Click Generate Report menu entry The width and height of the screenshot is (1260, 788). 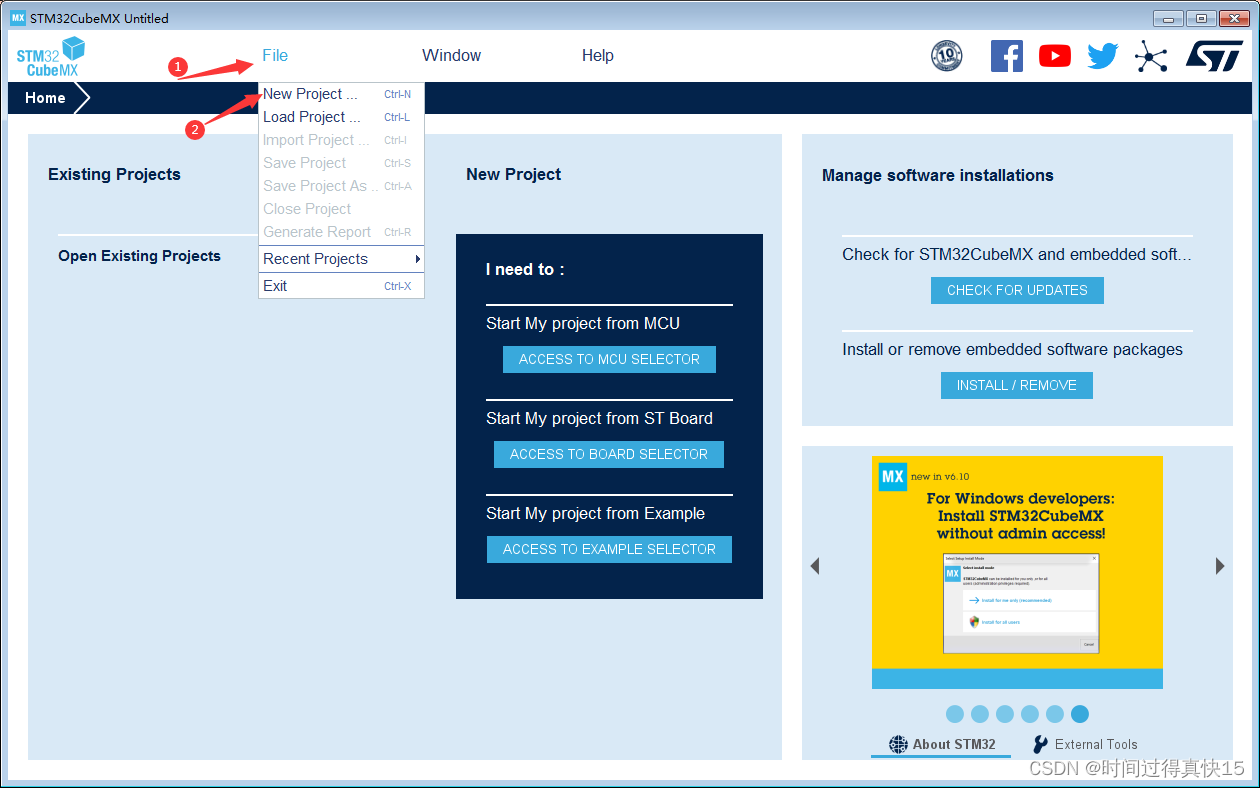[x=341, y=232]
